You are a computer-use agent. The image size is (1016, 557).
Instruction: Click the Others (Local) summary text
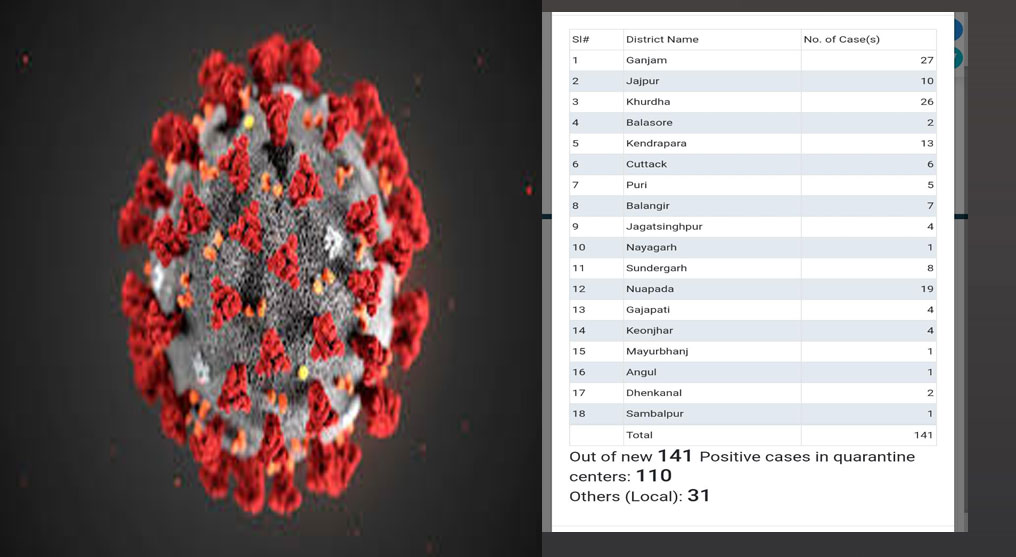pos(639,496)
